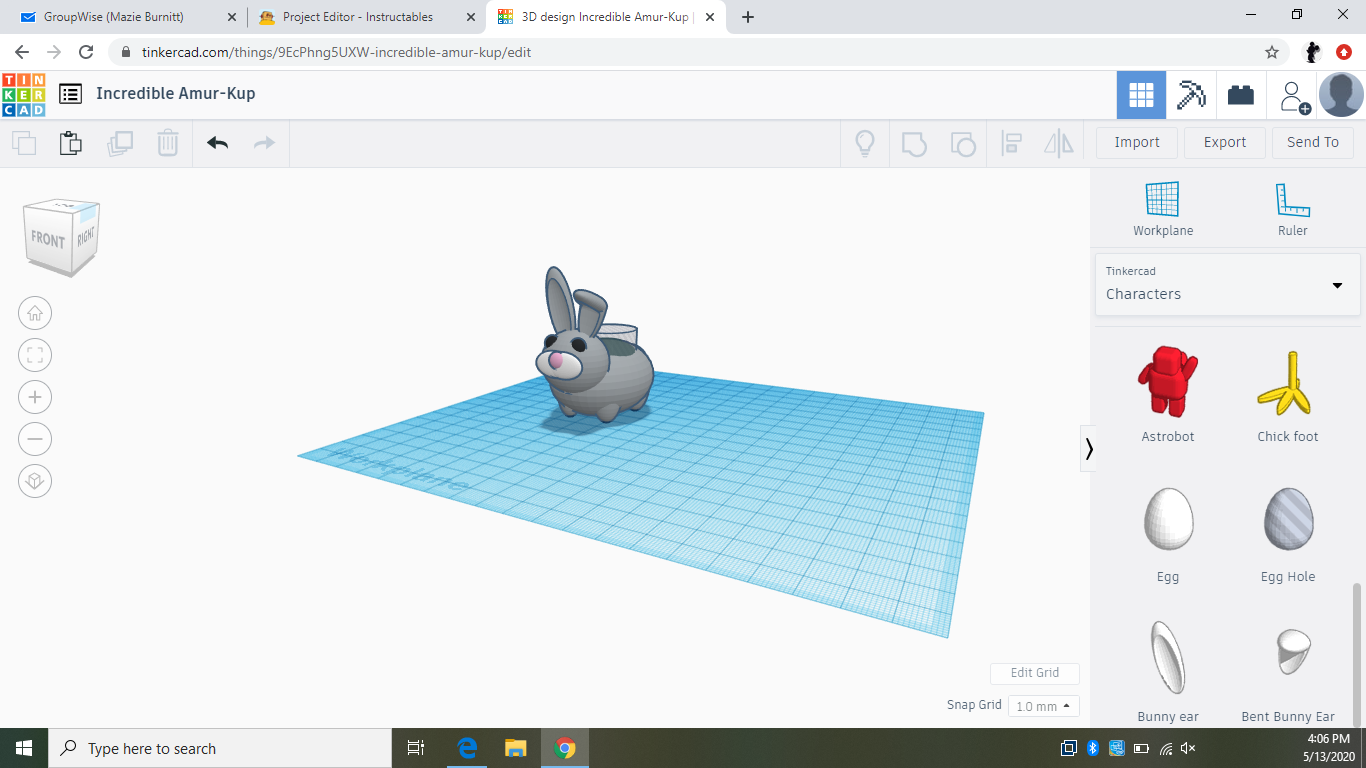Undo the last action

click(217, 143)
